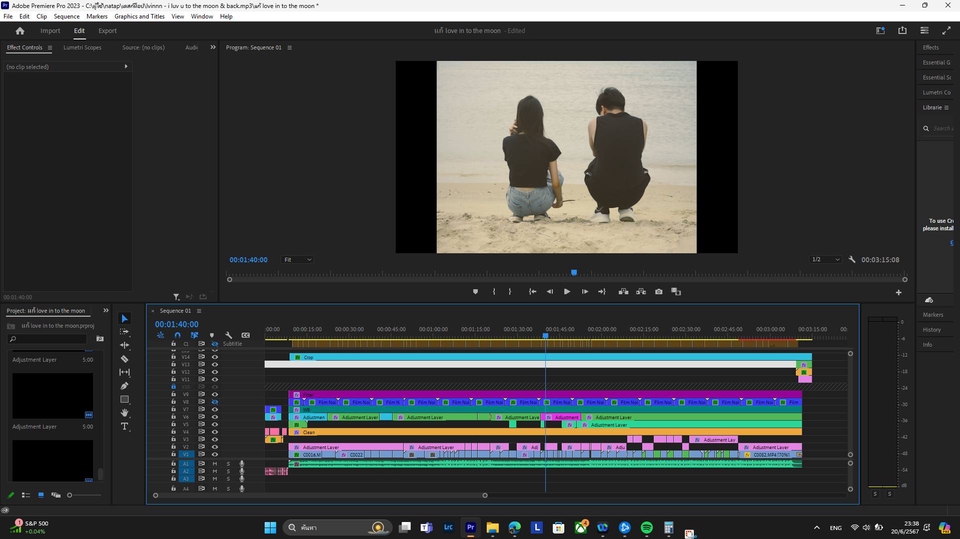The height and width of the screenshot is (539, 960).
Task: Switch to the Lumetri Scopes tab
Action: (82, 47)
